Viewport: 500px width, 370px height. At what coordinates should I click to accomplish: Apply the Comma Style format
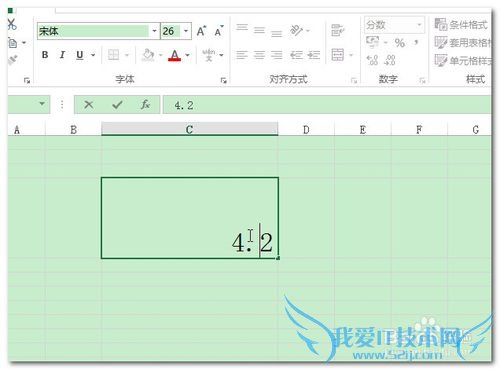(416, 43)
